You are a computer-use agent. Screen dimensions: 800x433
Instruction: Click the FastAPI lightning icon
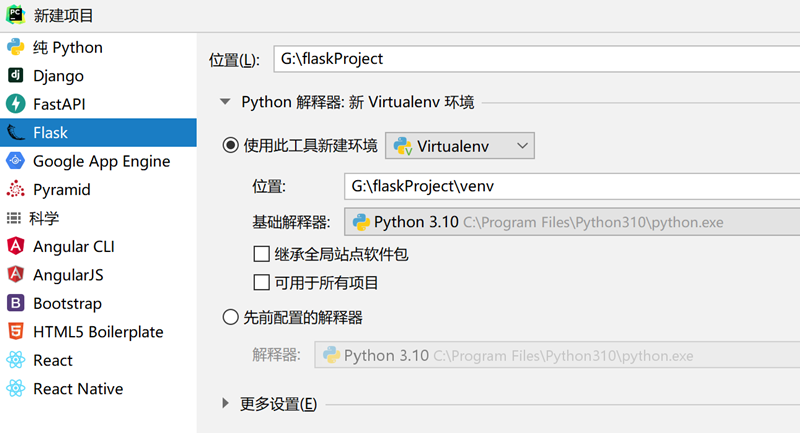point(15,104)
